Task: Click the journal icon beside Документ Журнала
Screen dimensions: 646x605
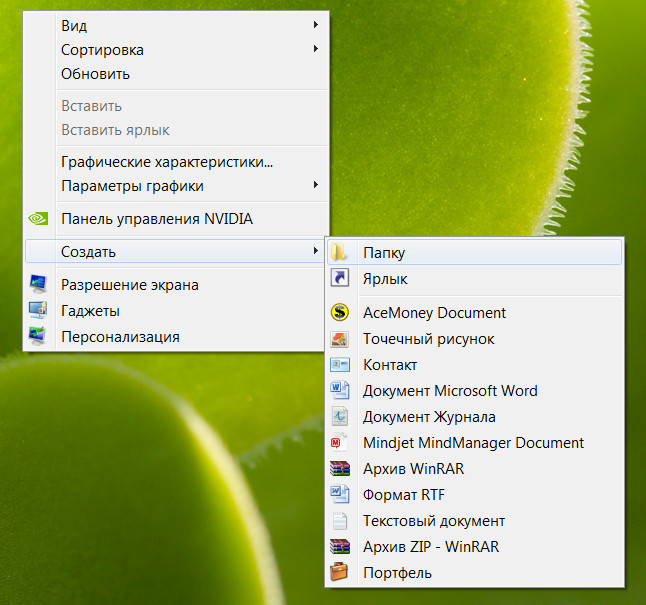Action: pyautogui.click(x=340, y=416)
